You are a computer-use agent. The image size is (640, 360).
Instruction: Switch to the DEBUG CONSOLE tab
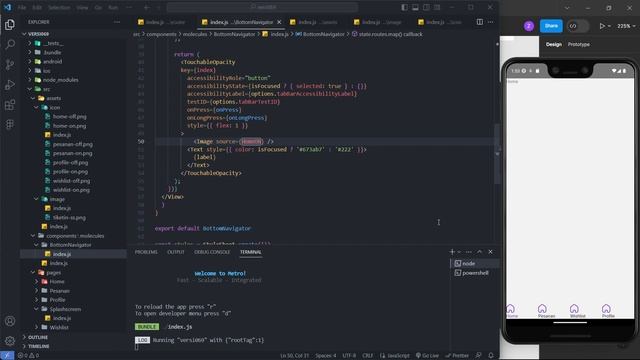(x=212, y=252)
